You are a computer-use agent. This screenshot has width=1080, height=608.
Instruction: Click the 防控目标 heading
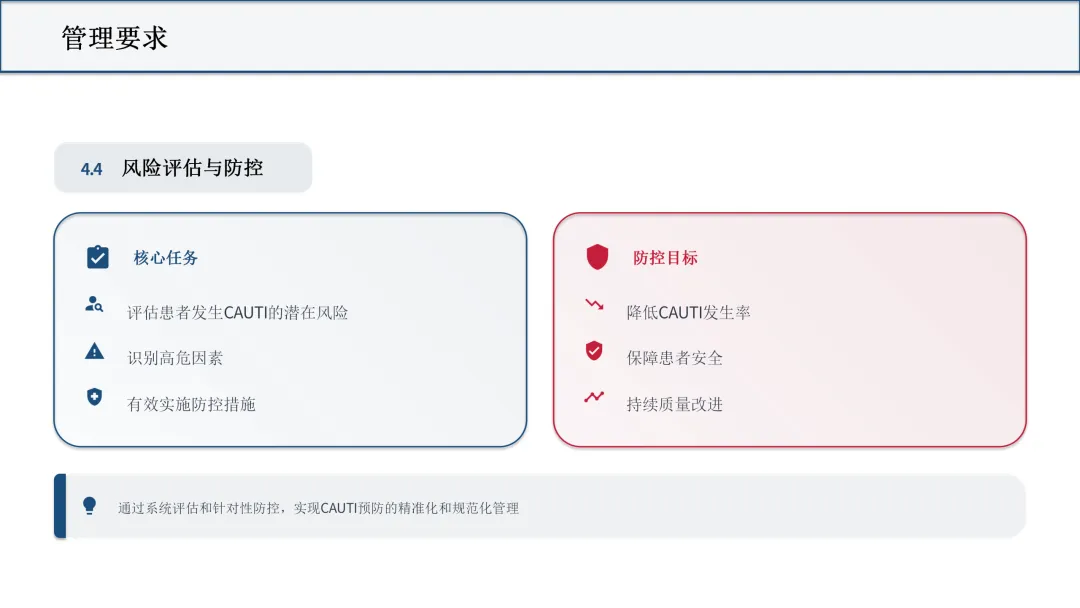665,258
